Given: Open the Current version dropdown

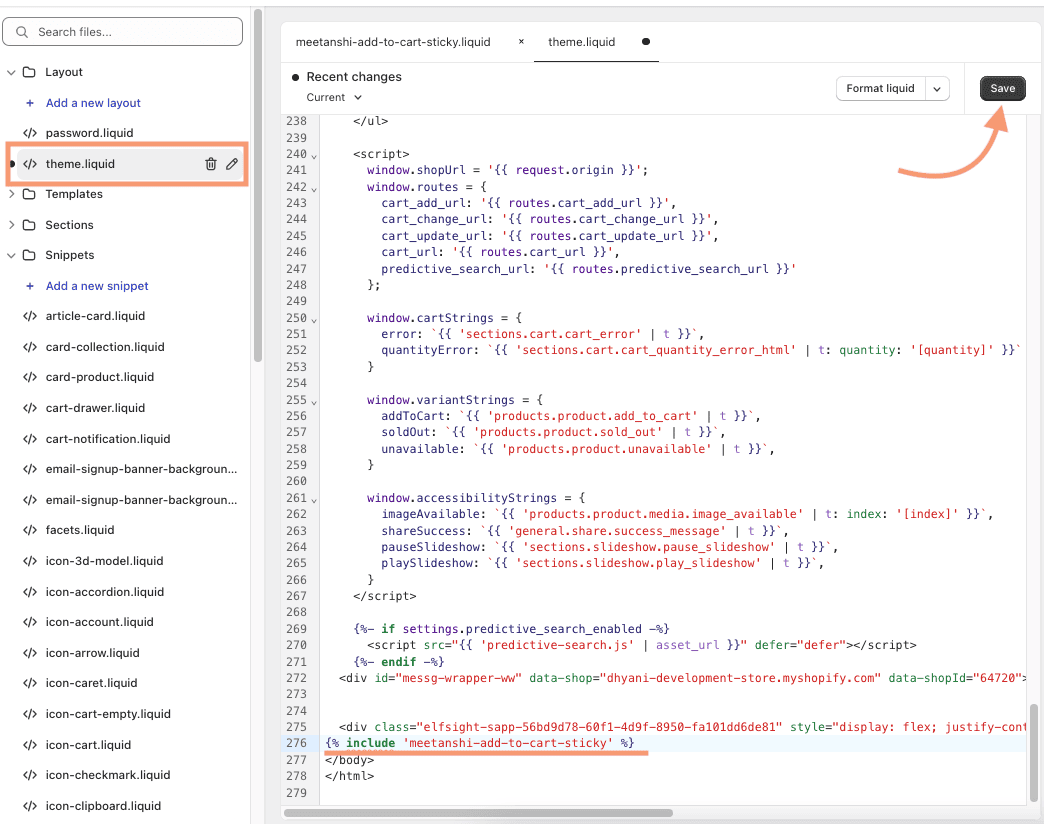Looking at the screenshot, I should coord(334,97).
